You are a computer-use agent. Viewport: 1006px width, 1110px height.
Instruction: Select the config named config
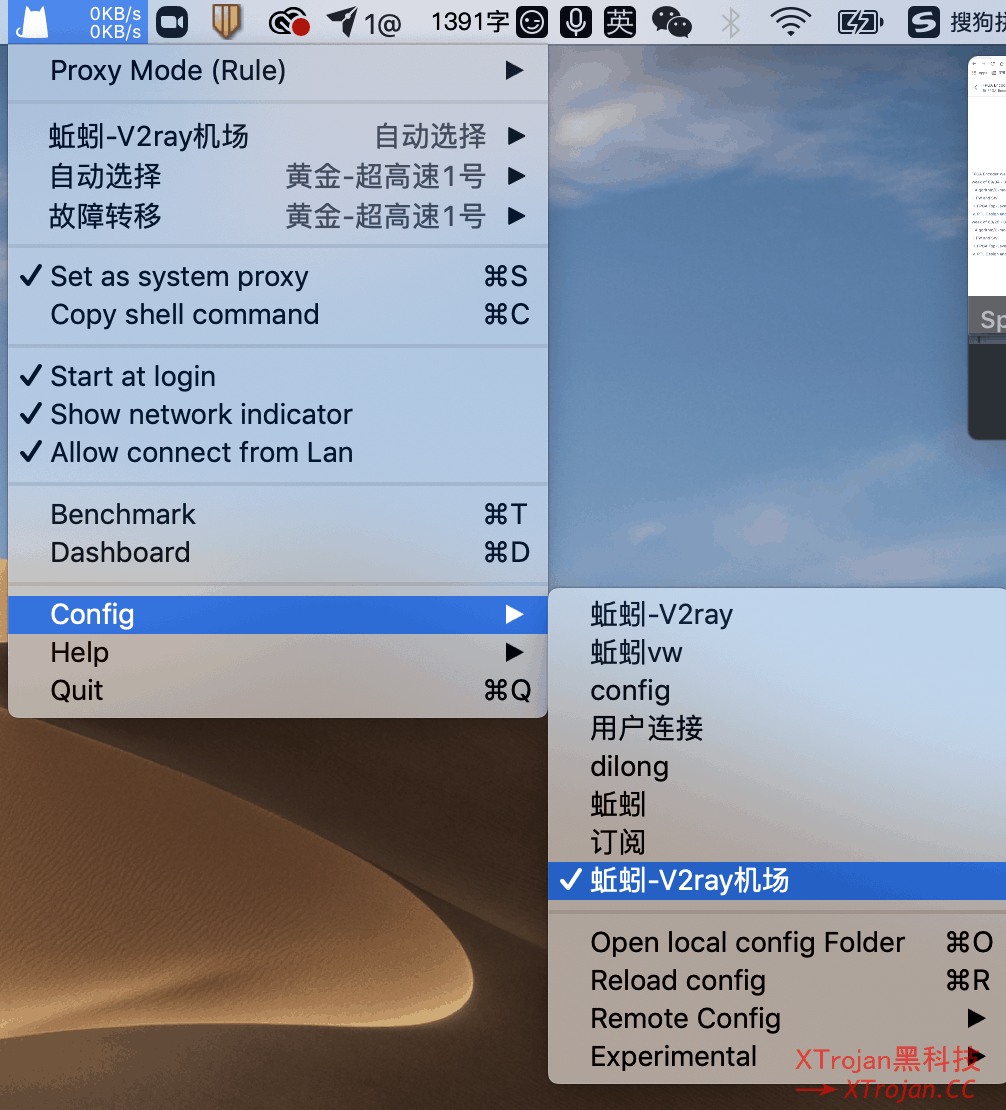coord(777,690)
